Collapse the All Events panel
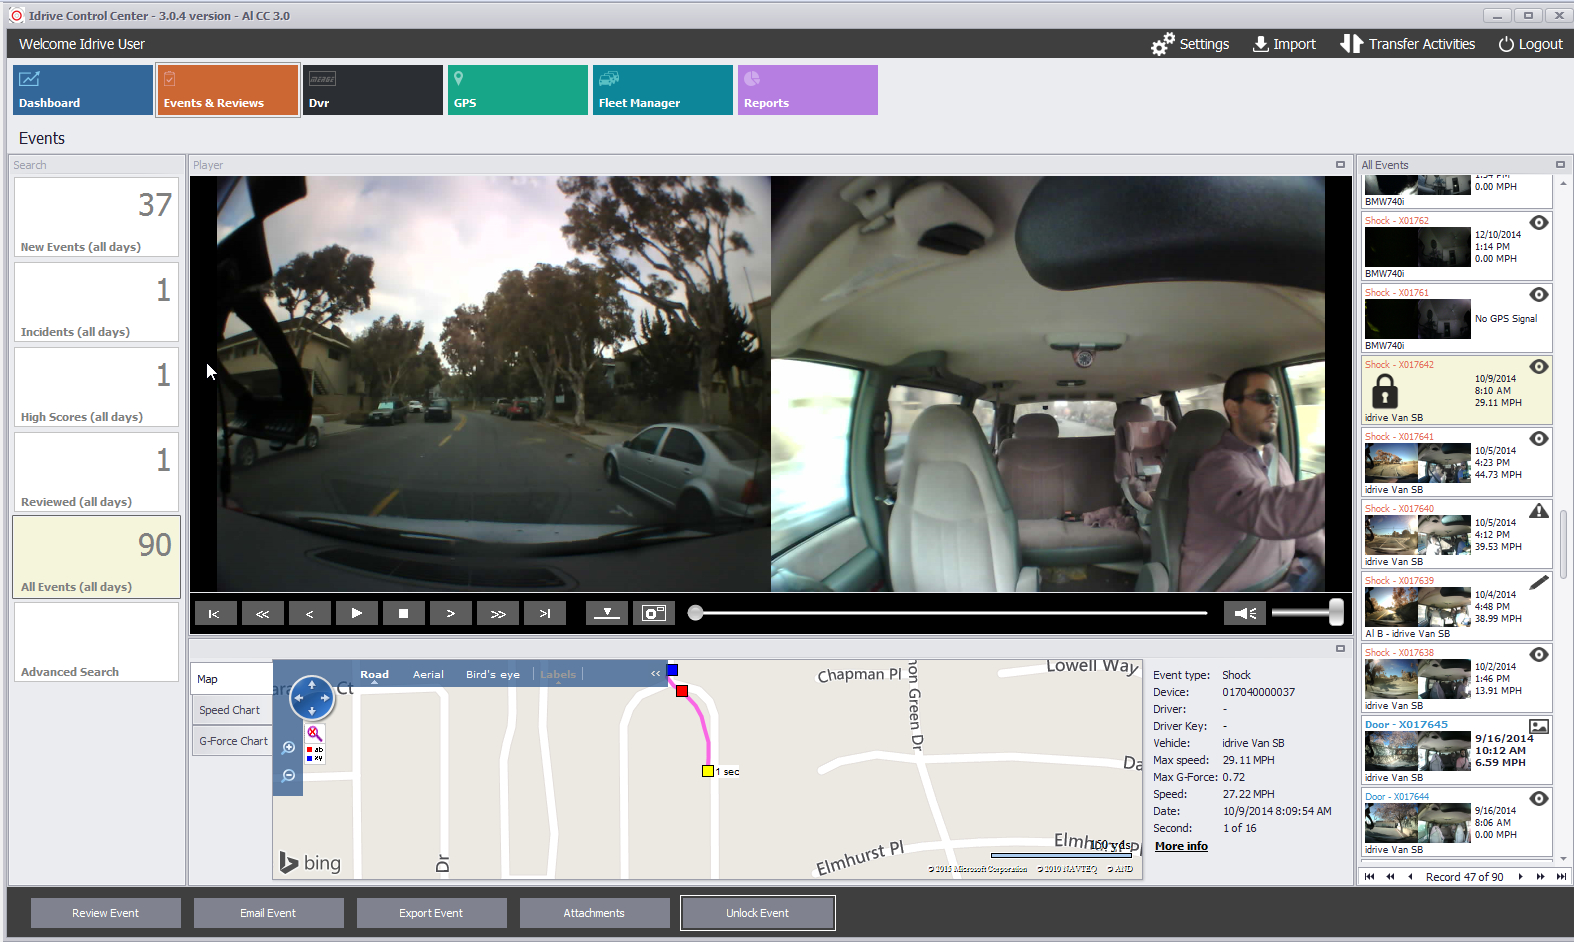The width and height of the screenshot is (1574, 942). click(1560, 165)
